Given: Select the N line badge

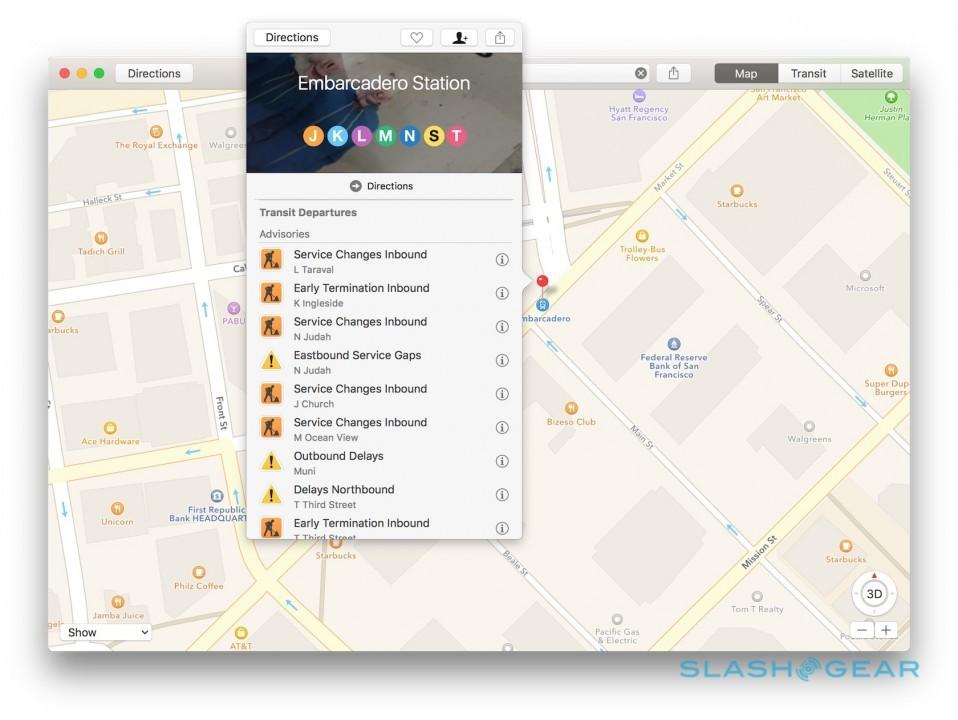Looking at the screenshot, I should pos(409,136).
